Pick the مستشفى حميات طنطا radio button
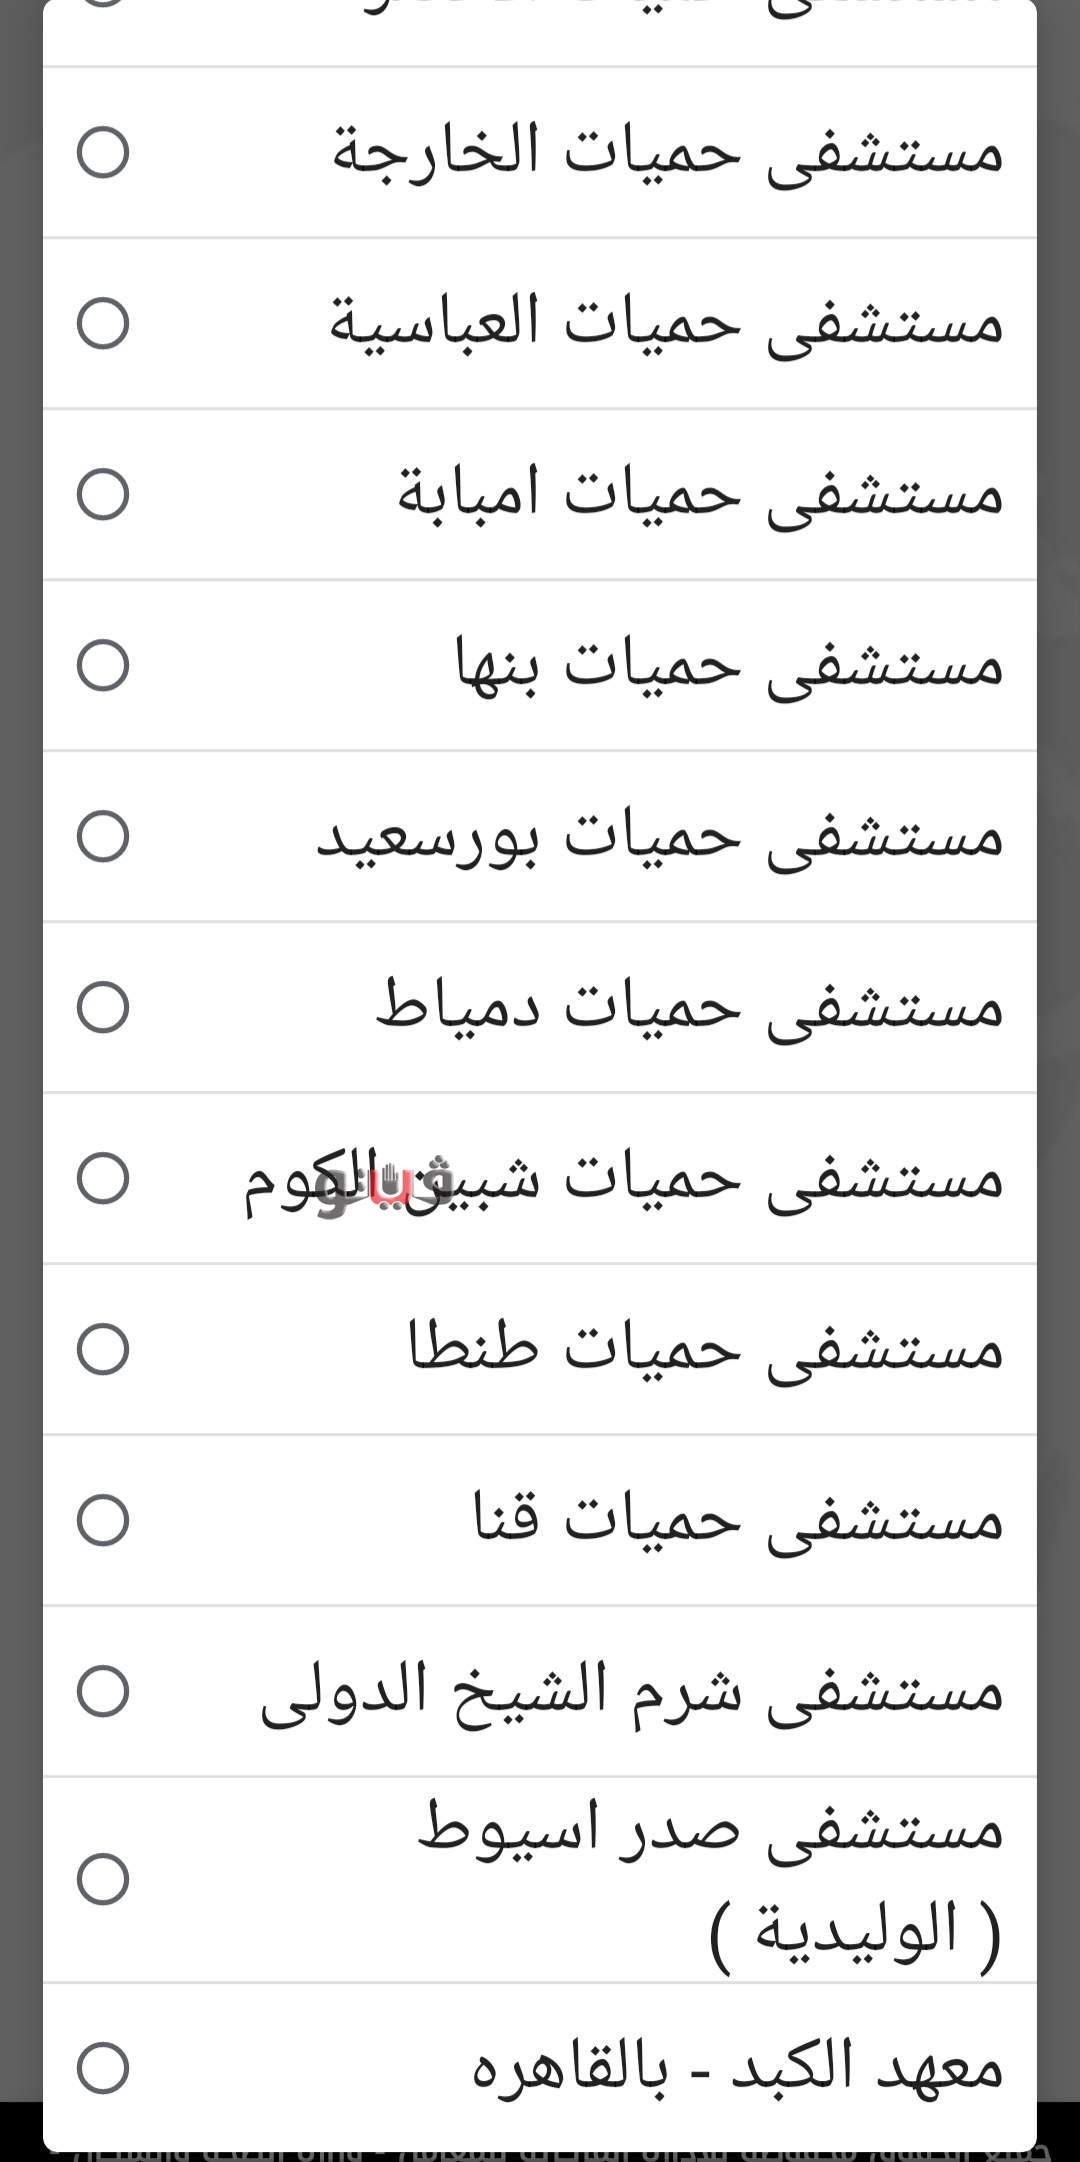The image size is (1080, 2162). [103, 1349]
